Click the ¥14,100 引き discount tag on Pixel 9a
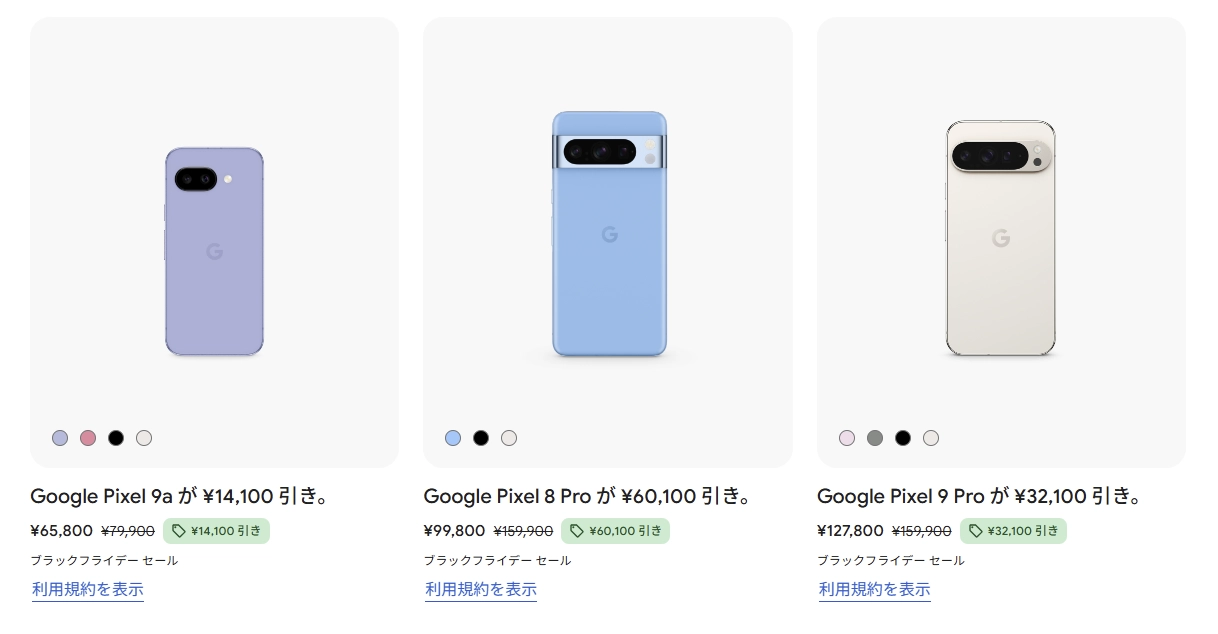 point(217,531)
